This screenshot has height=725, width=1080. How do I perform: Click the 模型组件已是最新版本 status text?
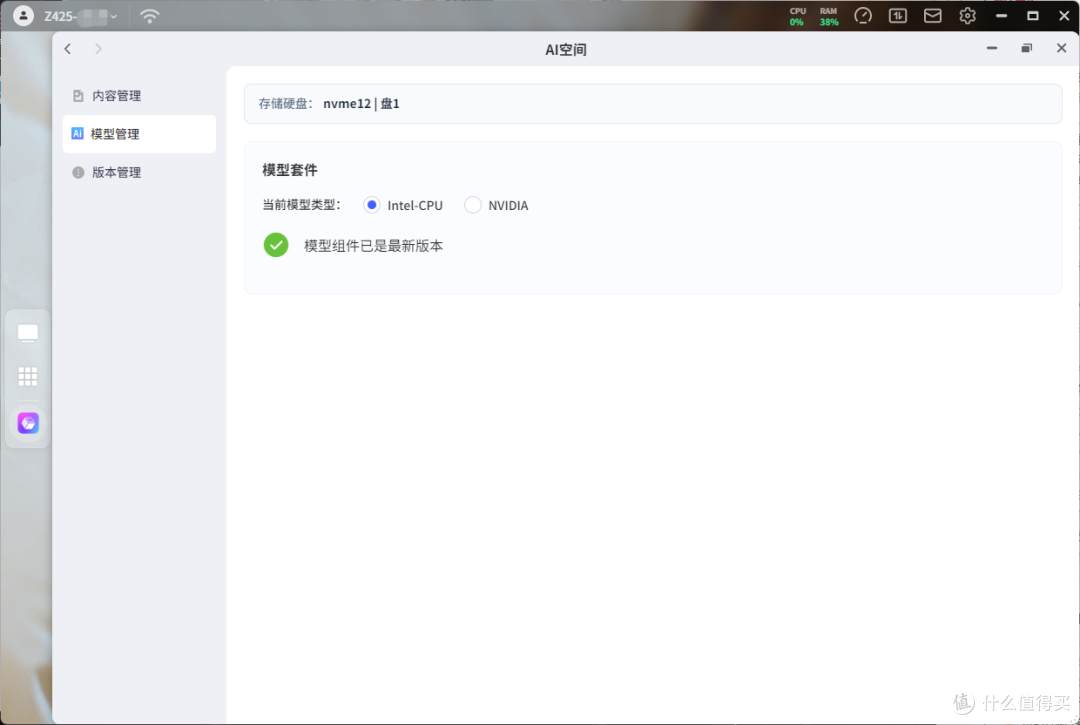pos(373,246)
